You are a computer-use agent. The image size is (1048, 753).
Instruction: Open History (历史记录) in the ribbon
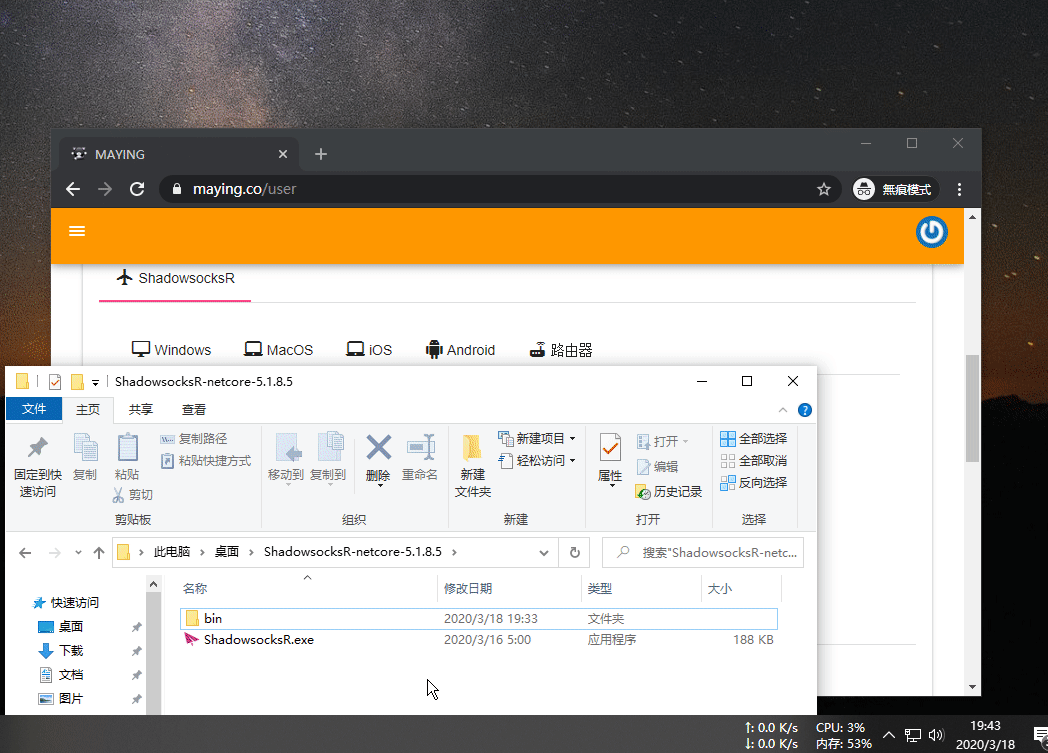tap(668, 492)
